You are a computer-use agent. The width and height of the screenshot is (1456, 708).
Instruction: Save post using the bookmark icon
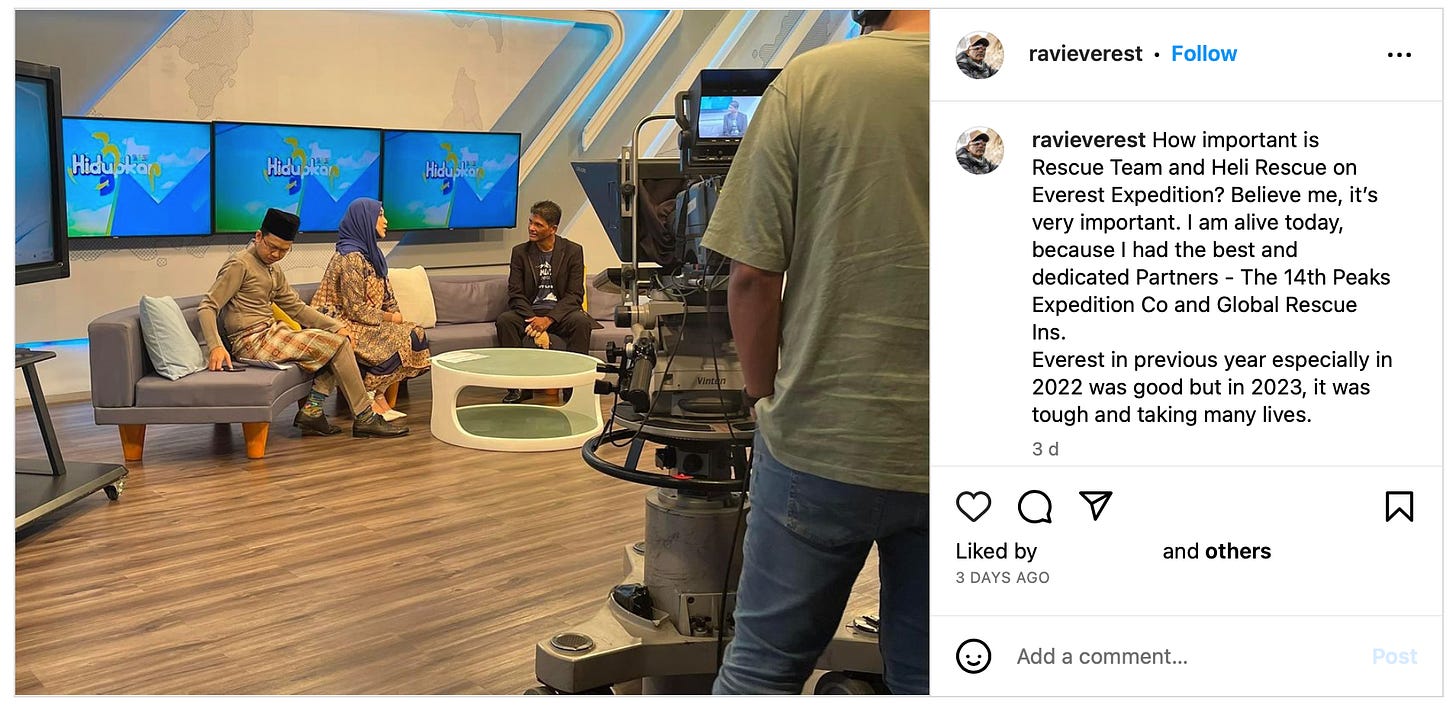coord(1399,507)
